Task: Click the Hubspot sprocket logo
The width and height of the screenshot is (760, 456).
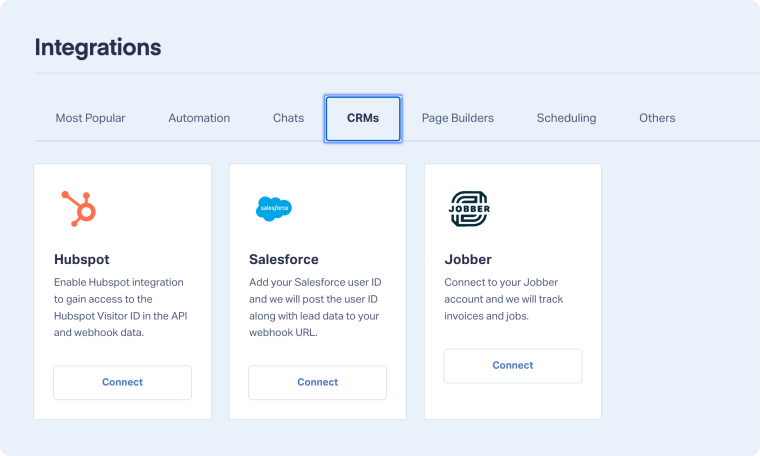Action: pos(79,209)
